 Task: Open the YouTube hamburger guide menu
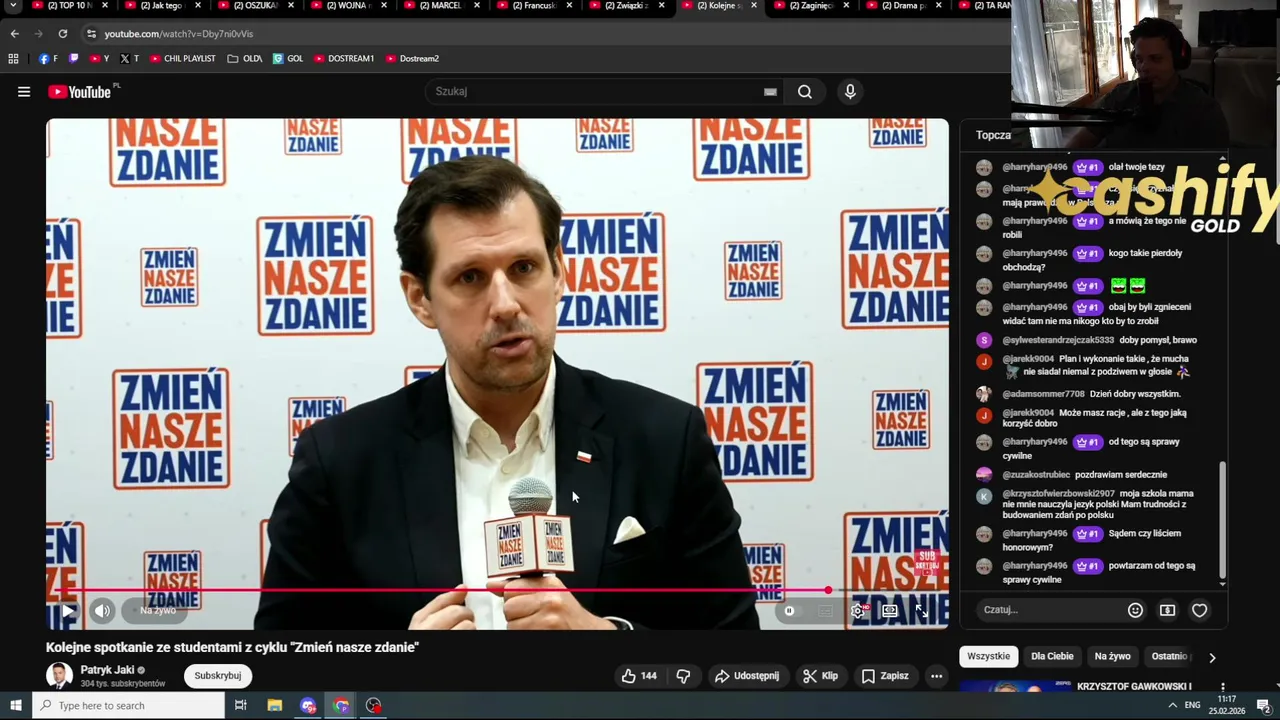(x=24, y=92)
